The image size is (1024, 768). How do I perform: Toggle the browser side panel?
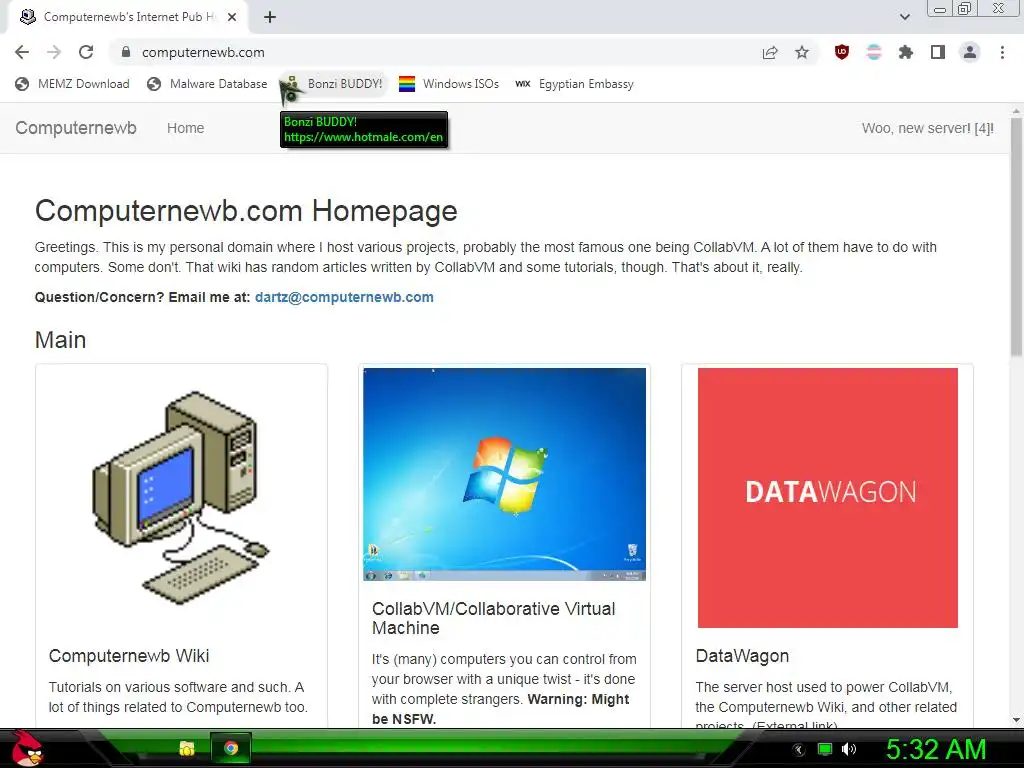pyautogui.click(x=938, y=52)
